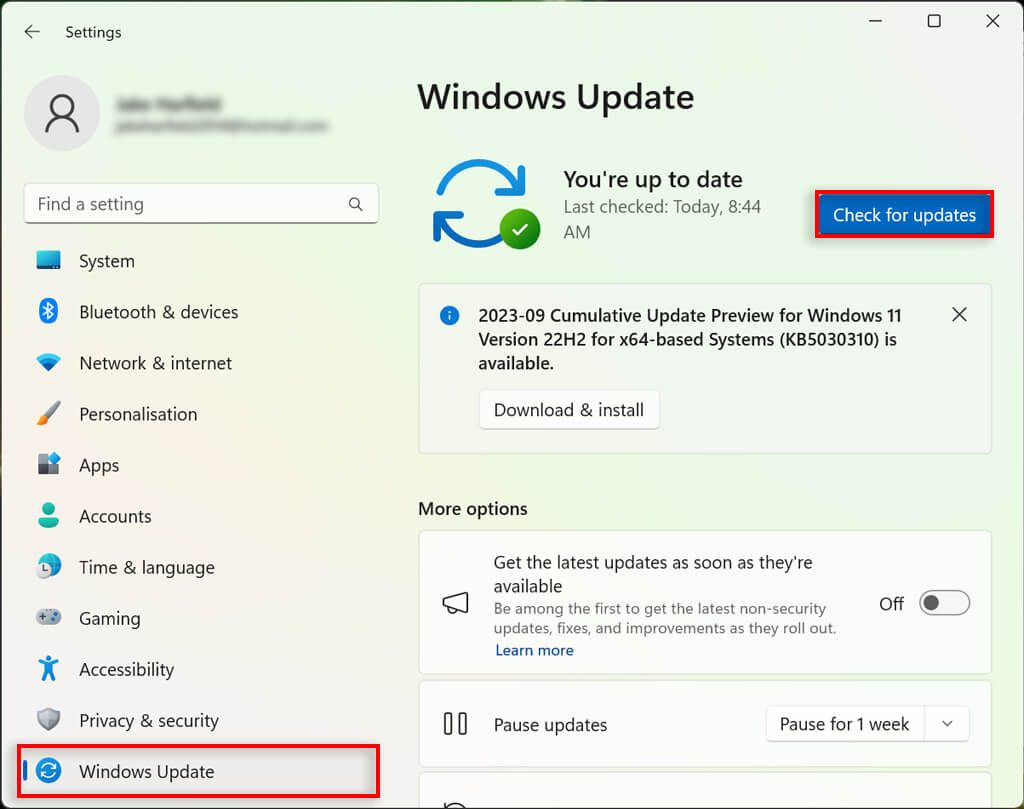The image size is (1024, 809).
Task: Click the Apps icon in sidebar
Action: (x=48, y=464)
